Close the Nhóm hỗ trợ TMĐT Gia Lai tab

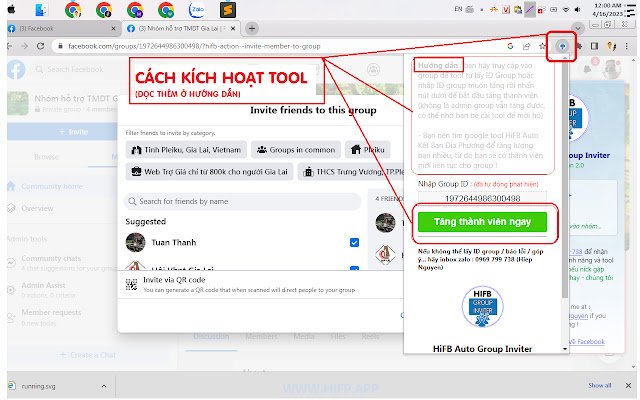coord(233,29)
